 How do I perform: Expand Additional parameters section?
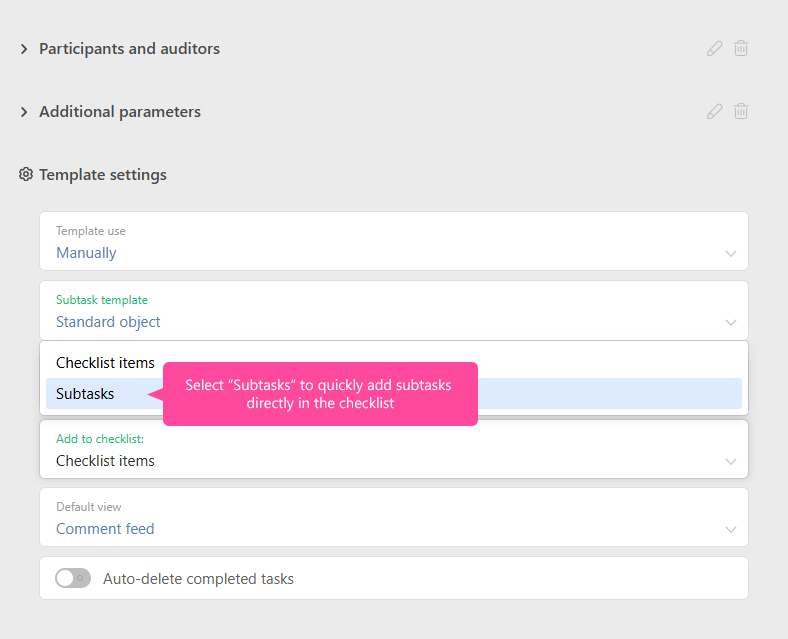click(24, 112)
